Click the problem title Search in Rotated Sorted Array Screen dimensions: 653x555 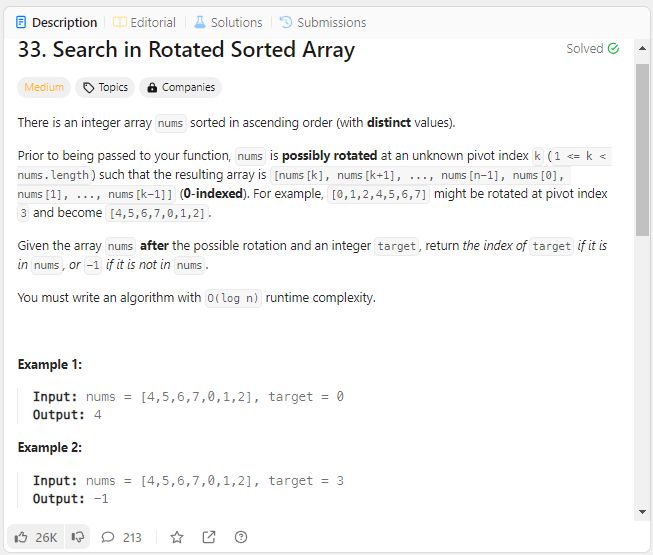tap(186, 50)
